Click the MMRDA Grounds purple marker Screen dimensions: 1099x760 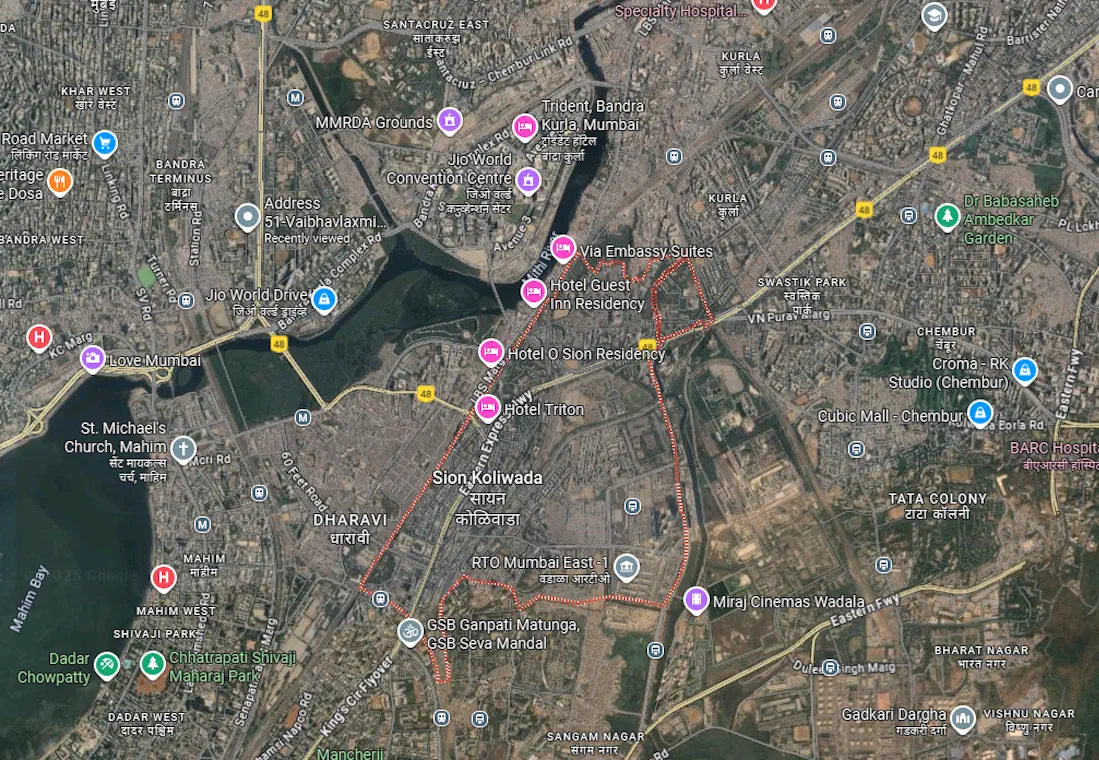pyautogui.click(x=450, y=121)
